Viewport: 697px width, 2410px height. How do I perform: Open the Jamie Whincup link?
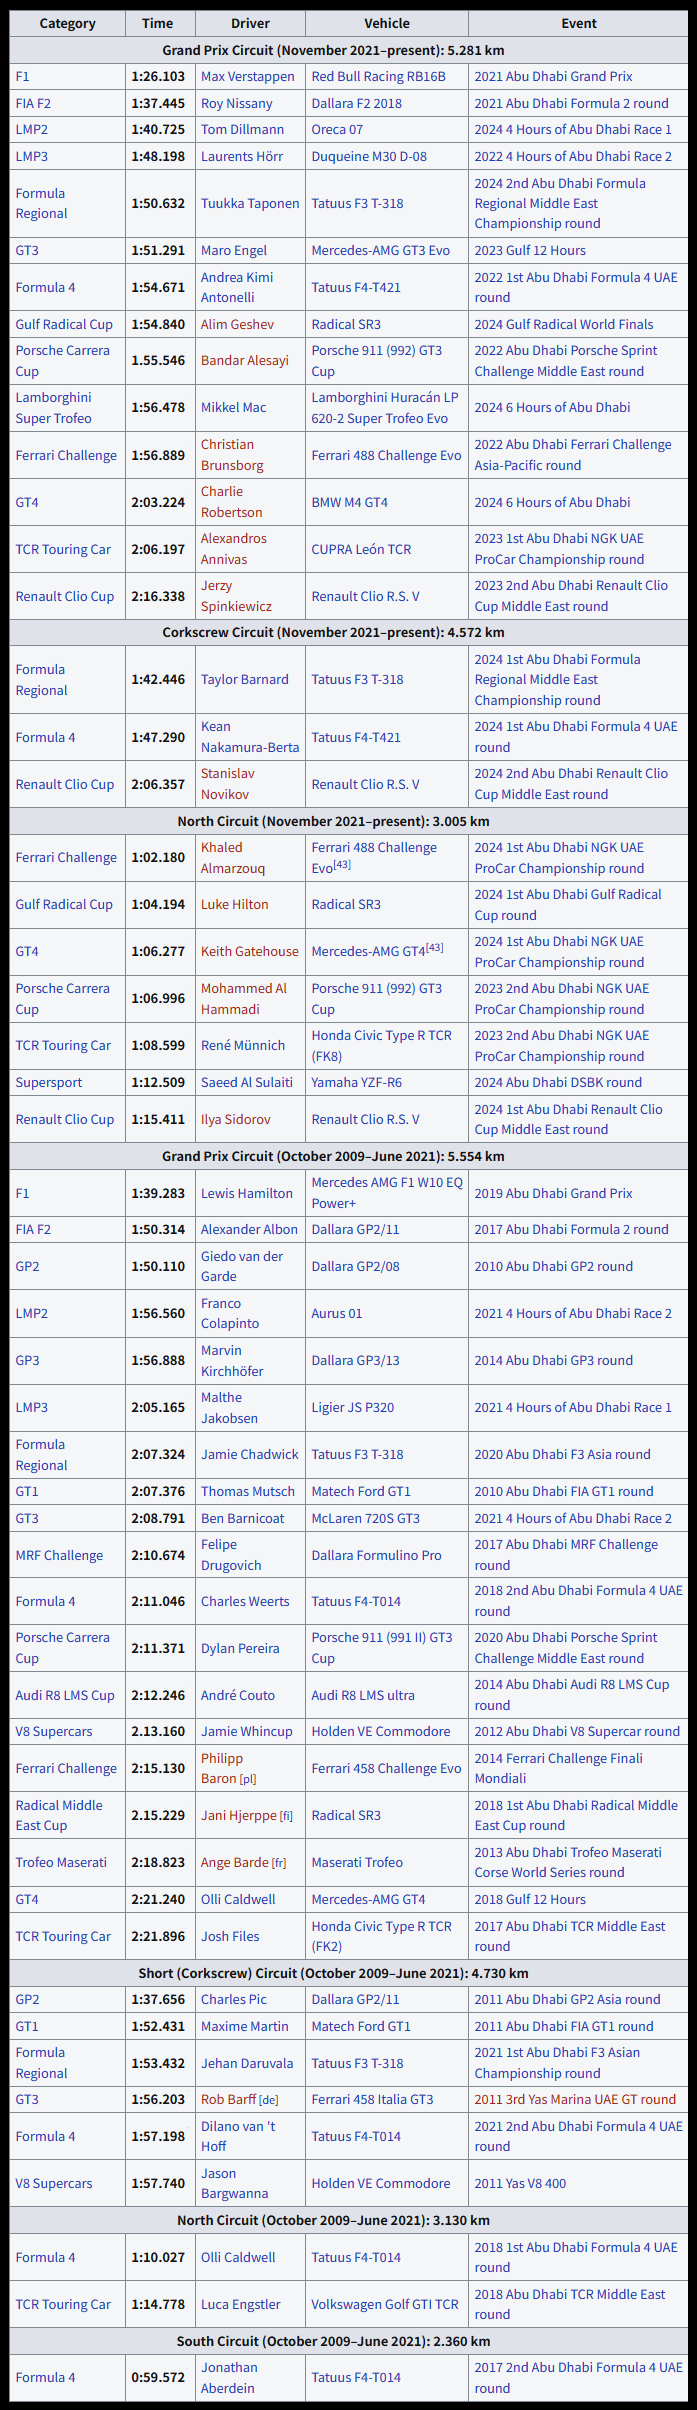pos(247,1731)
